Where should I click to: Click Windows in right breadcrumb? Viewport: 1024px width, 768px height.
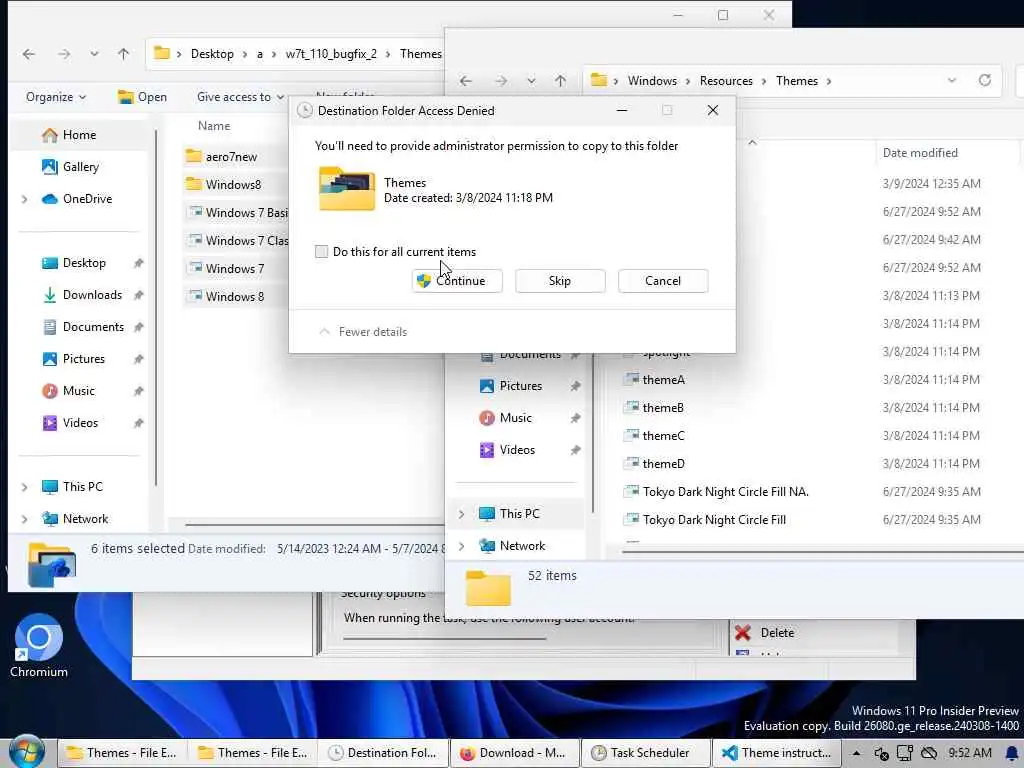(652, 80)
